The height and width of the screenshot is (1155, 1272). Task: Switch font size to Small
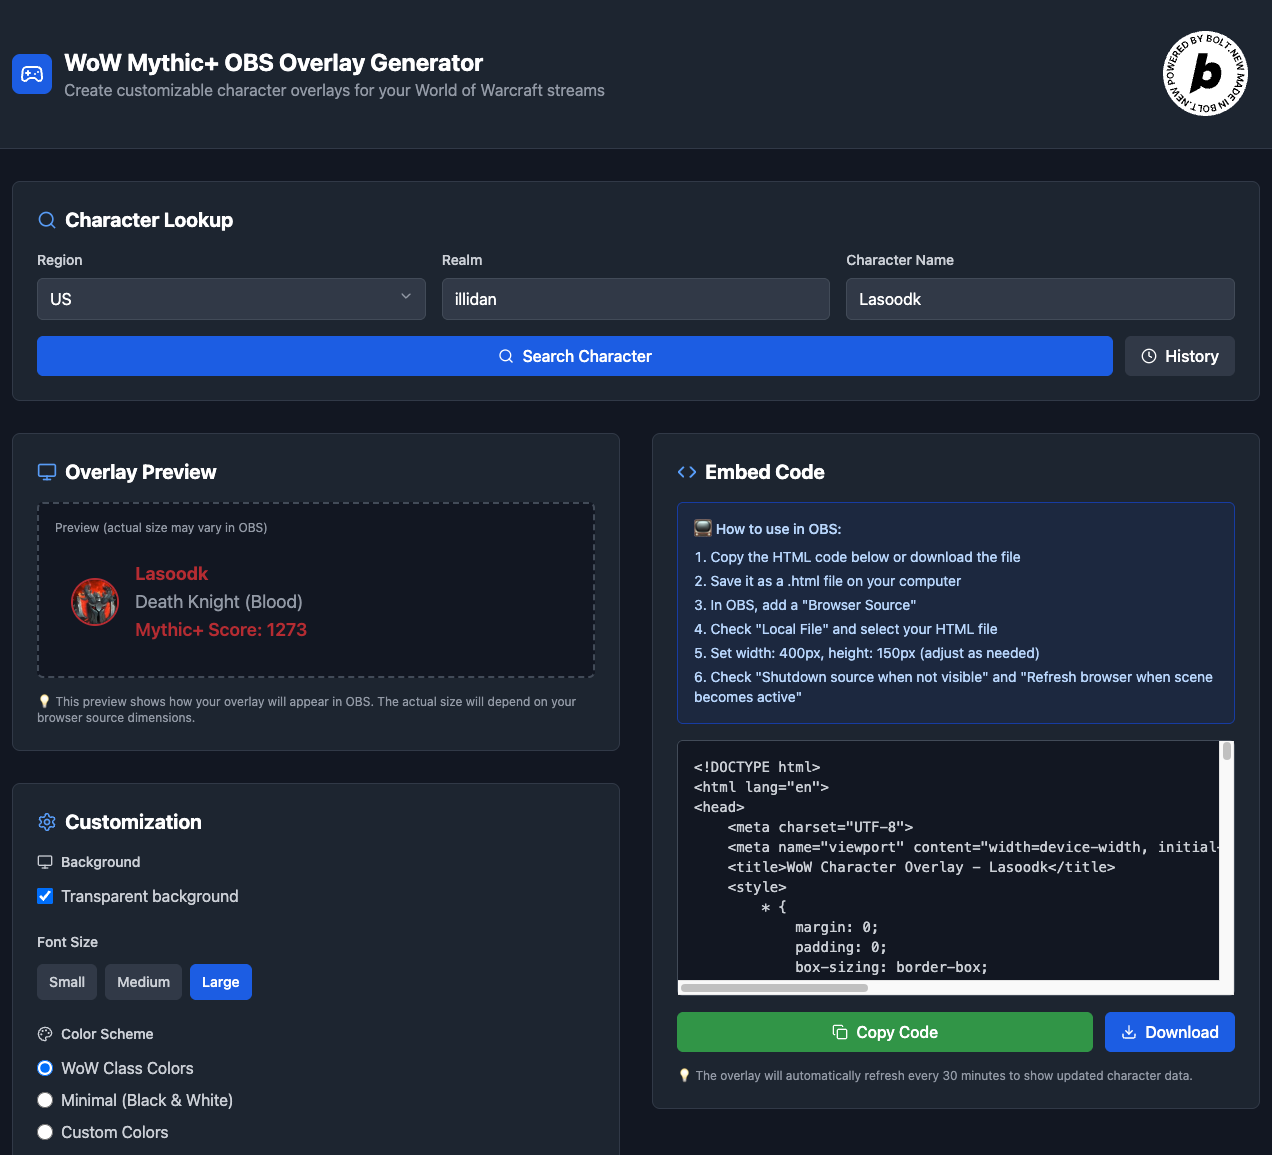(x=66, y=982)
